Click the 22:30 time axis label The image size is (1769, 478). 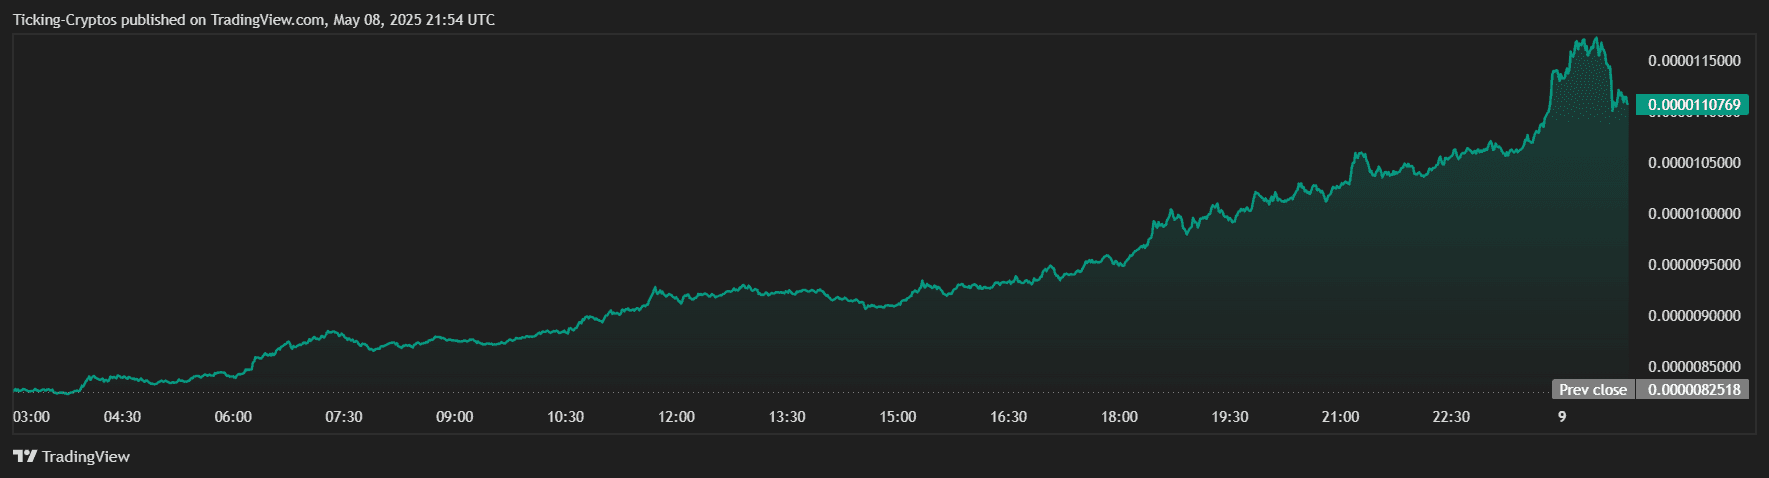[1451, 417]
